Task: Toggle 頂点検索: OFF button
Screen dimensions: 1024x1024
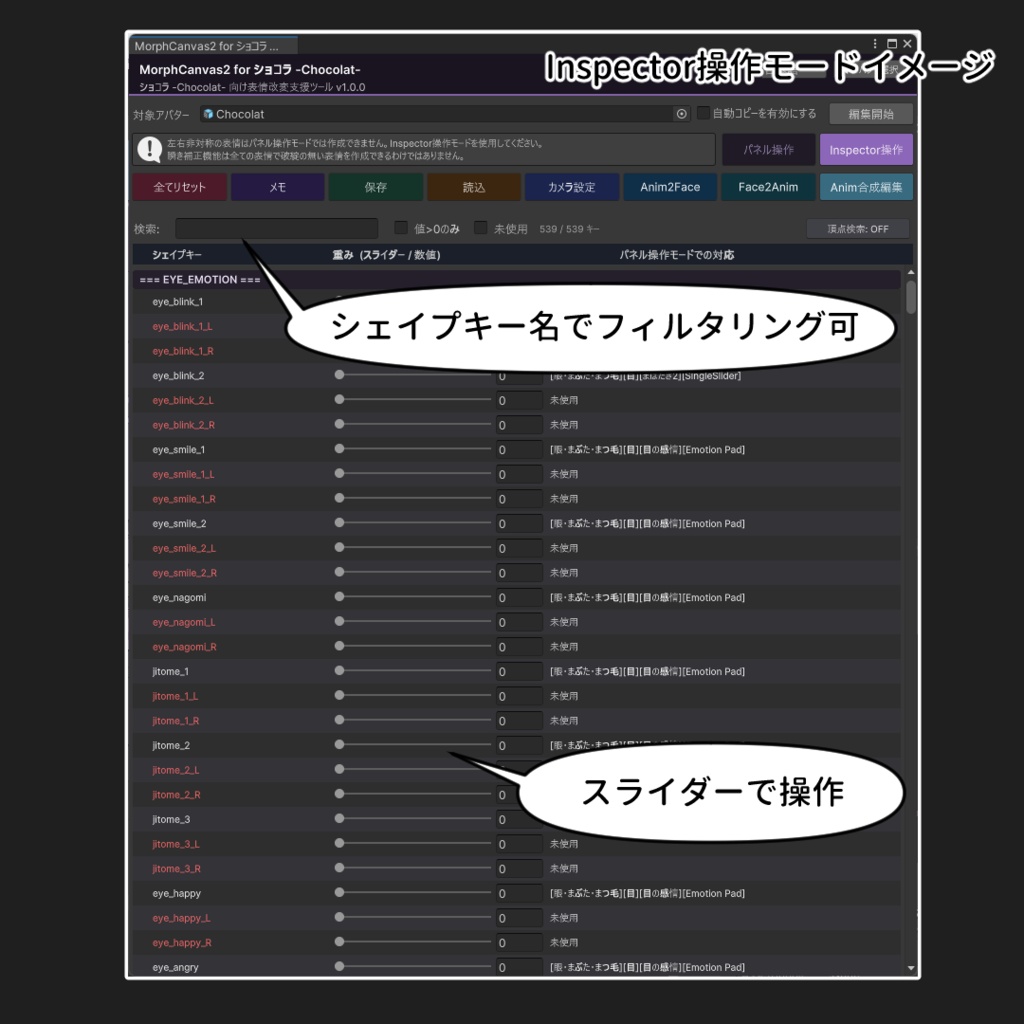Action: click(857, 229)
